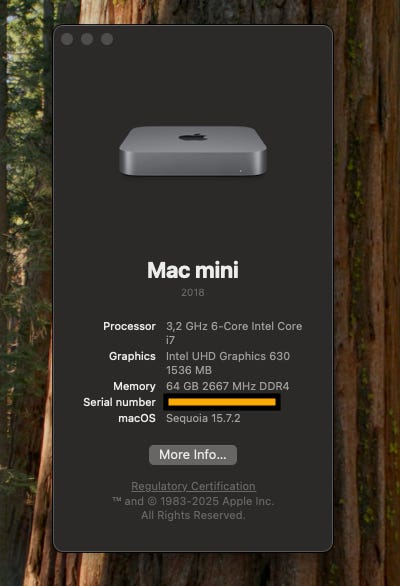This screenshot has width=400, height=586.
Task: Open the Regulatory Certification link
Action: coord(193,486)
